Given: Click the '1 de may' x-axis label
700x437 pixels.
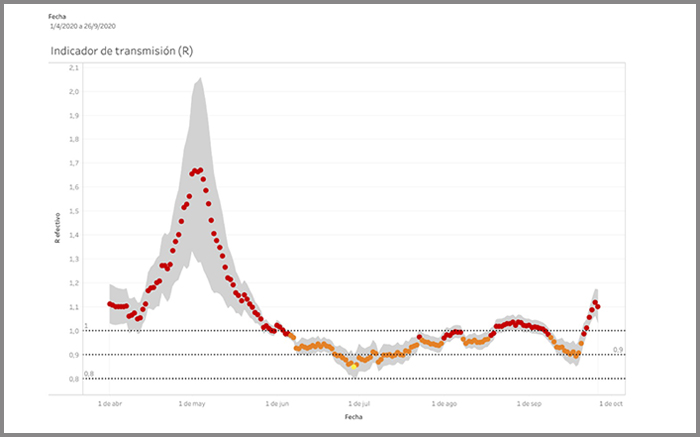Looking at the screenshot, I should tap(192, 404).
